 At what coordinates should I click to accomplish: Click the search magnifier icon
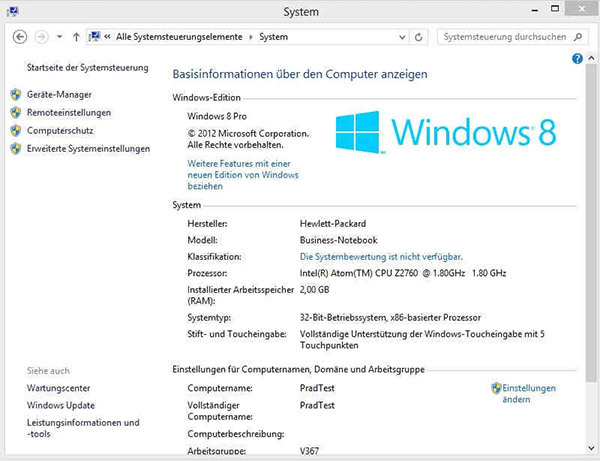point(578,37)
